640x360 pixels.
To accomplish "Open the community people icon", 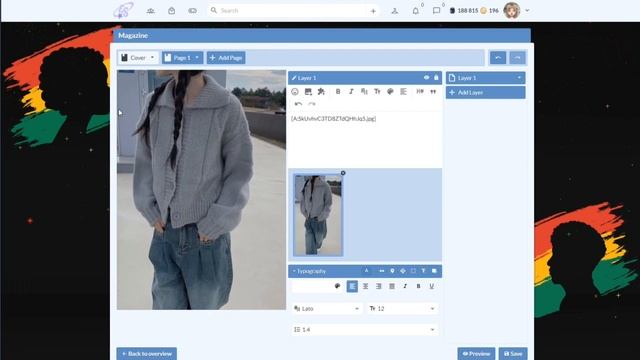I will click(x=151, y=11).
